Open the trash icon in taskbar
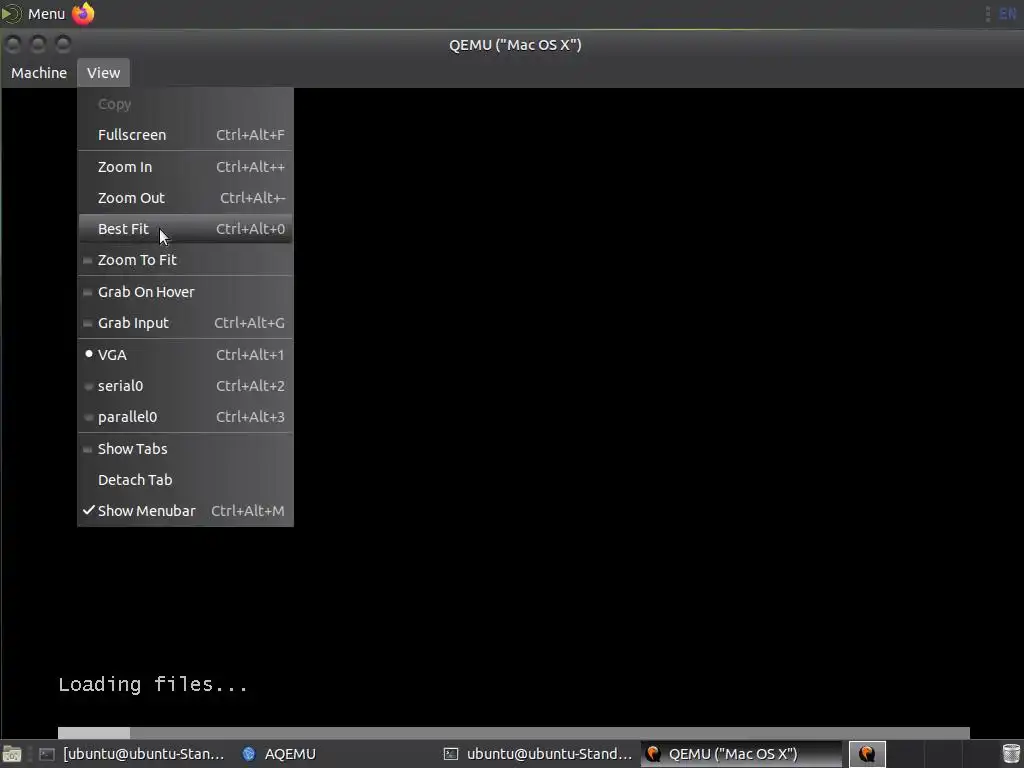The width and height of the screenshot is (1024, 768). (x=1010, y=754)
